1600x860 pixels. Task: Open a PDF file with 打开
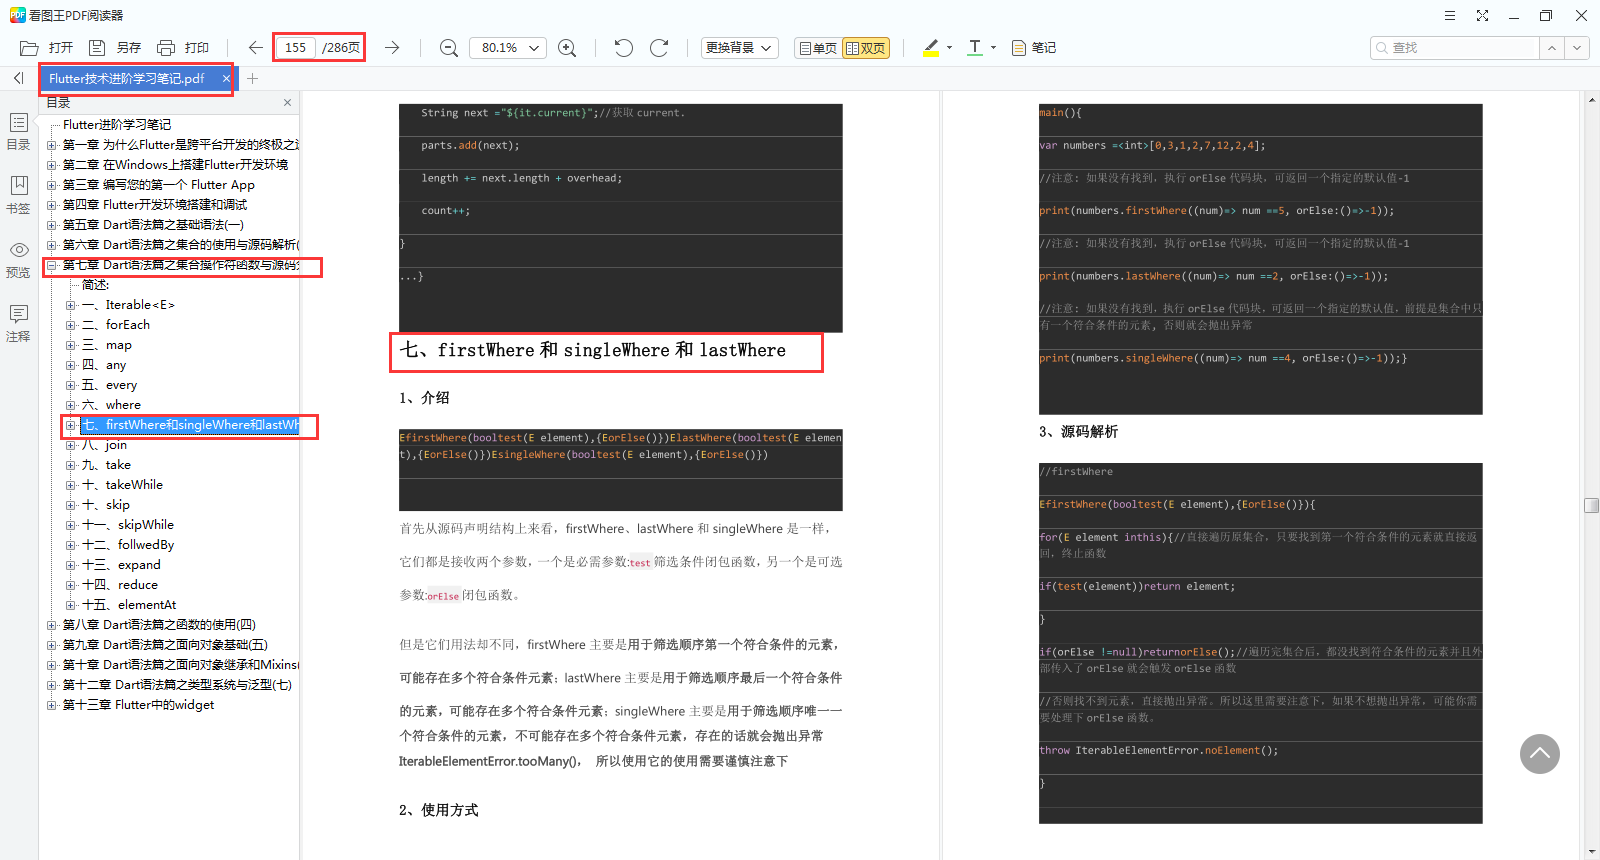(x=47, y=48)
